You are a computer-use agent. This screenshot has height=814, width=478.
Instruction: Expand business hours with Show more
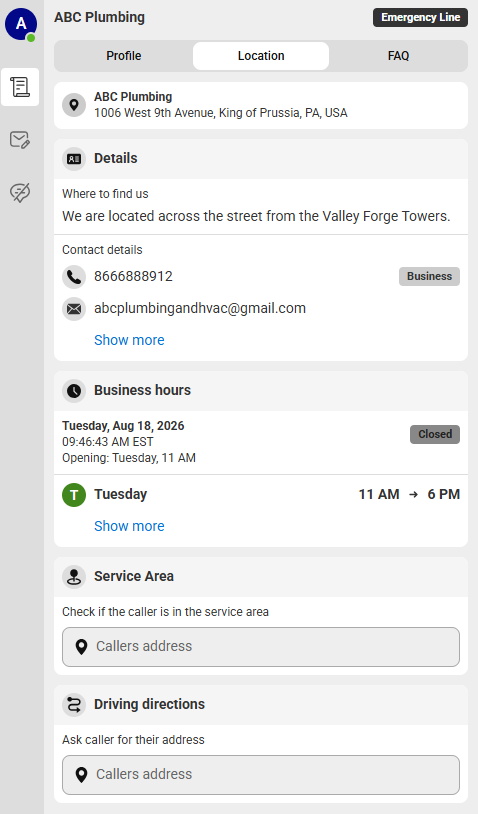pos(129,526)
